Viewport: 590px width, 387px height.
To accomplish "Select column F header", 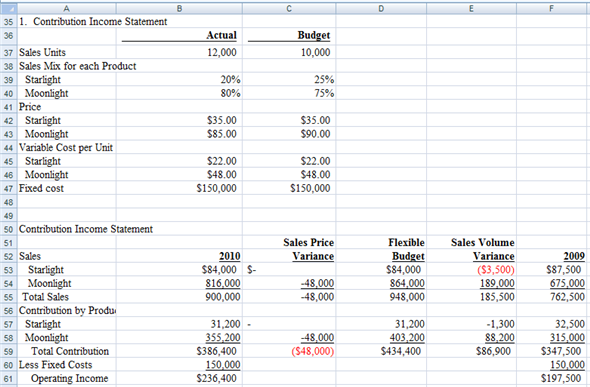I will [552, 8].
